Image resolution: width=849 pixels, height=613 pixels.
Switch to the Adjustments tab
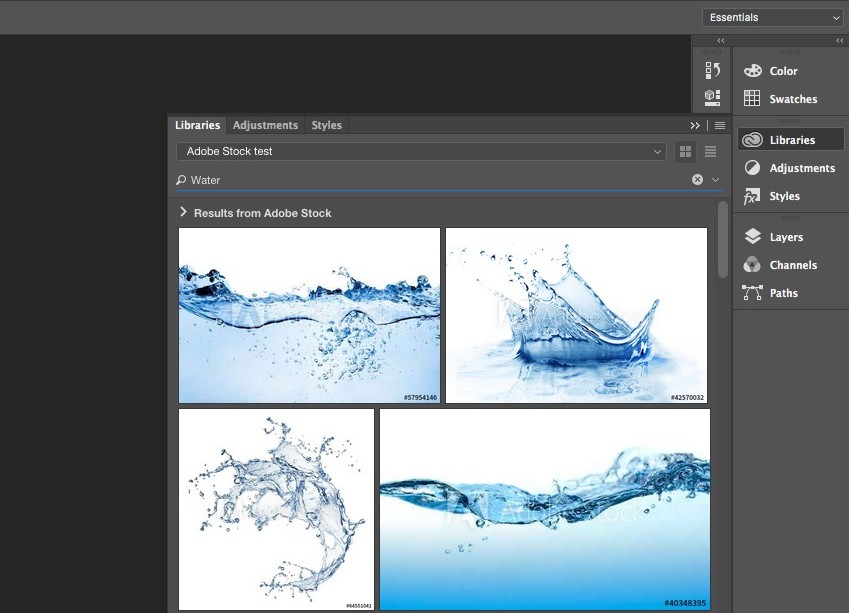point(265,125)
